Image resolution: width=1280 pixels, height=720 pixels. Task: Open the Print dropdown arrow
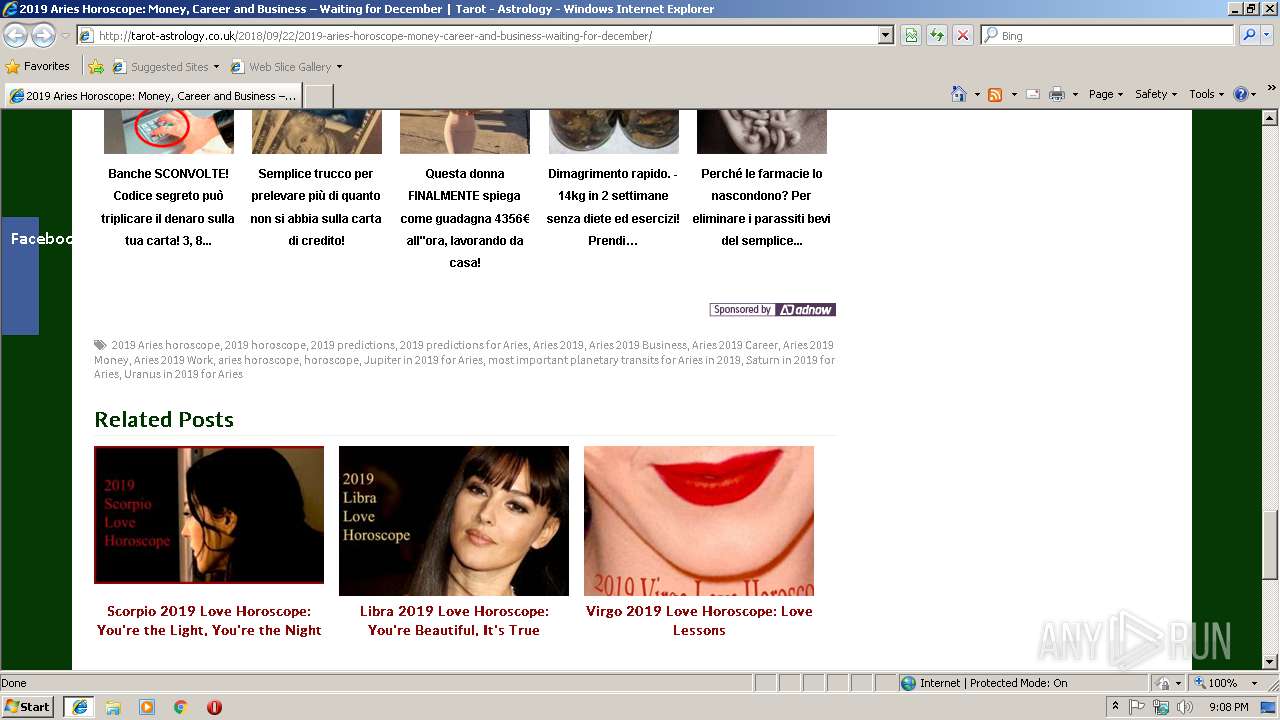pyautogui.click(x=1075, y=94)
